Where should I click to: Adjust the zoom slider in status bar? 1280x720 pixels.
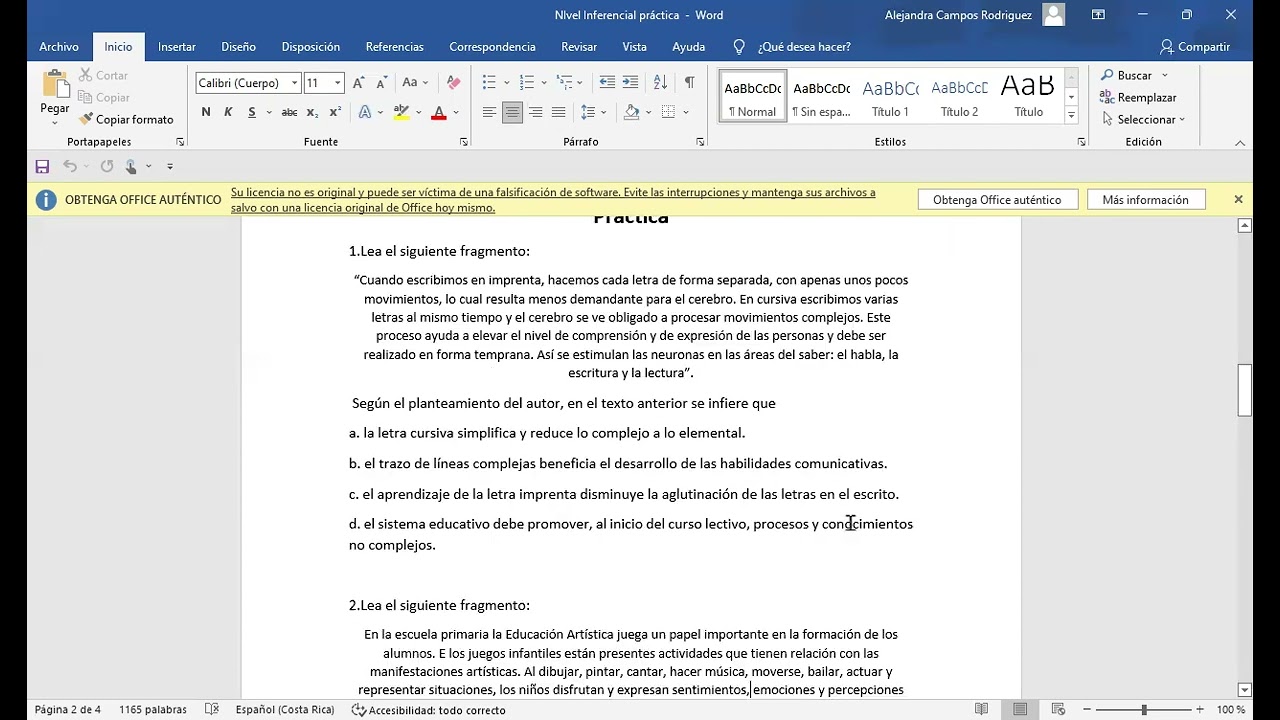pos(1144,709)
